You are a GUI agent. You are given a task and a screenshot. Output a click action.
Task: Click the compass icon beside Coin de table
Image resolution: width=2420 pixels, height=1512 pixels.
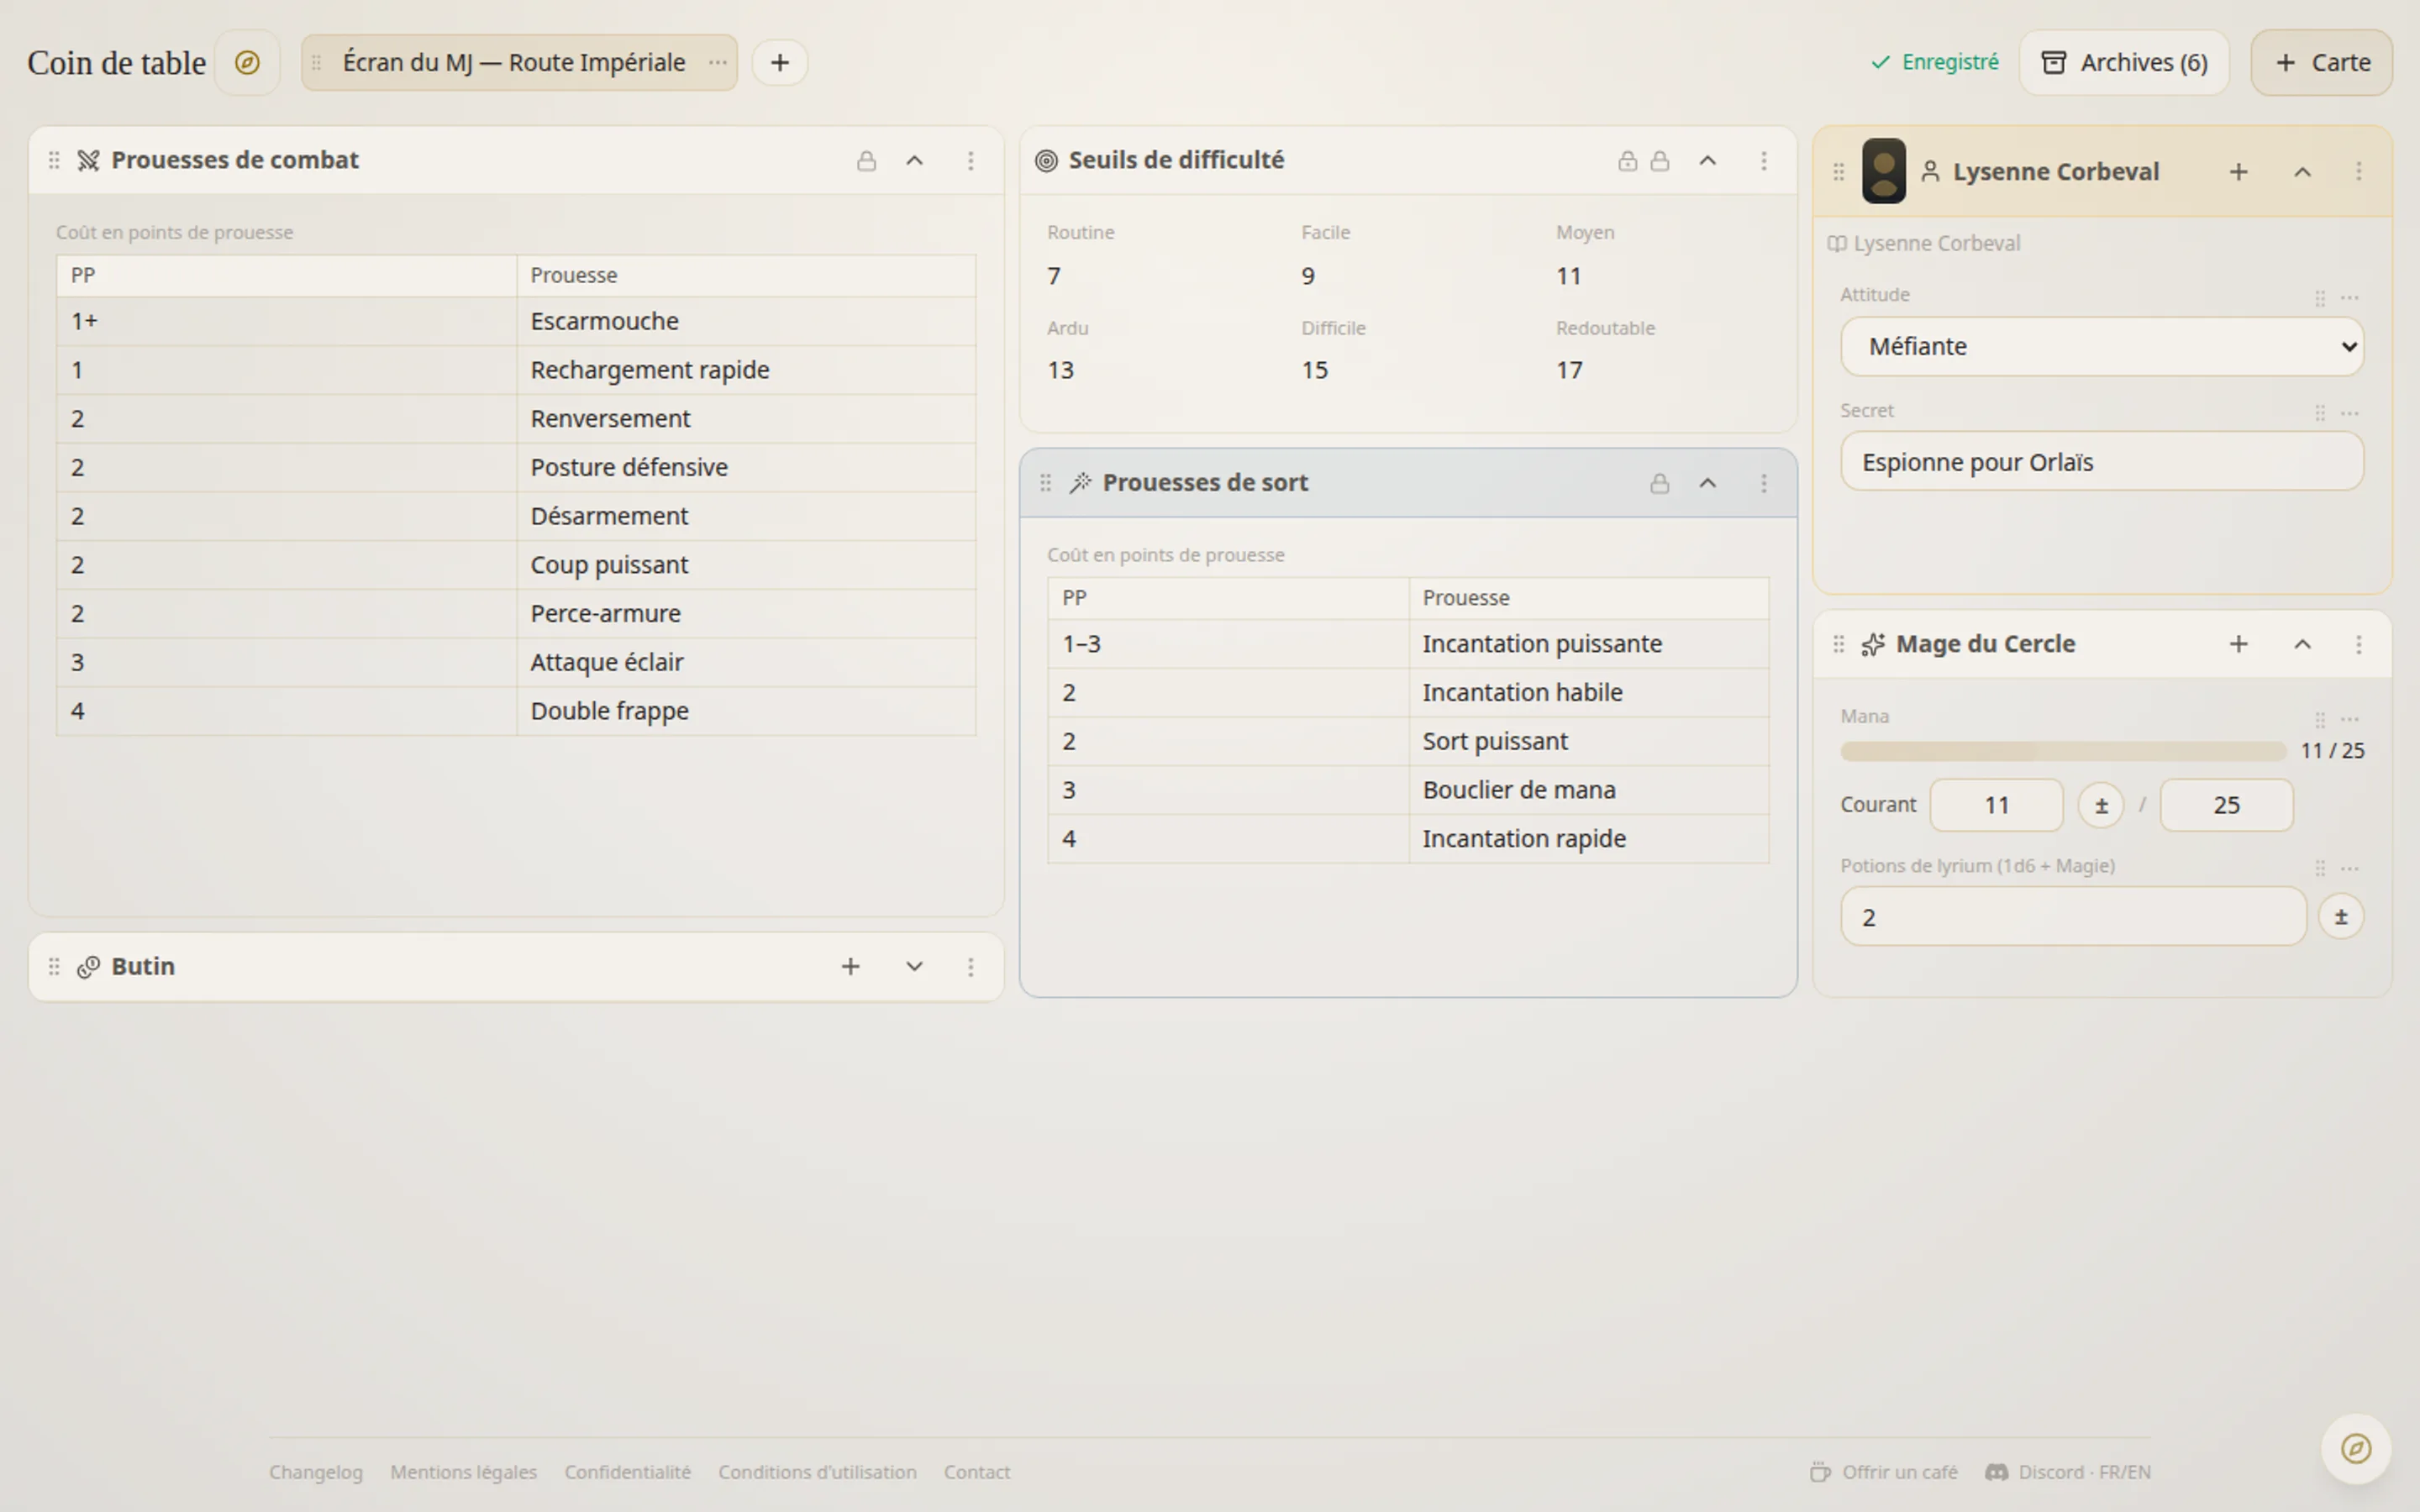coord(247,63)
